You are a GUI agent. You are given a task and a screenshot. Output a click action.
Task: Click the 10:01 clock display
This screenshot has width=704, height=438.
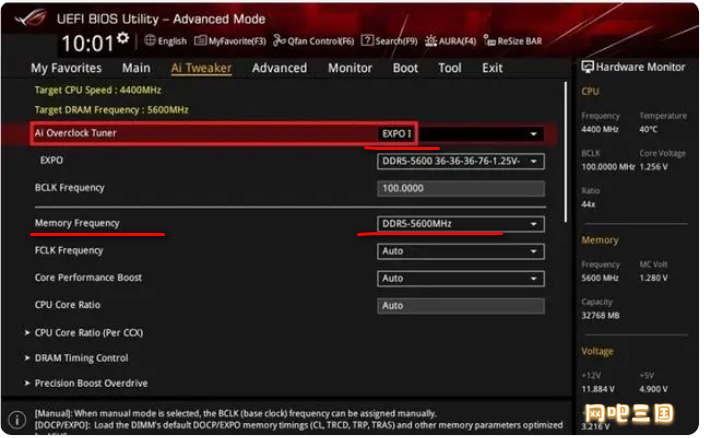pyautogui.click(x=88, y=44)
